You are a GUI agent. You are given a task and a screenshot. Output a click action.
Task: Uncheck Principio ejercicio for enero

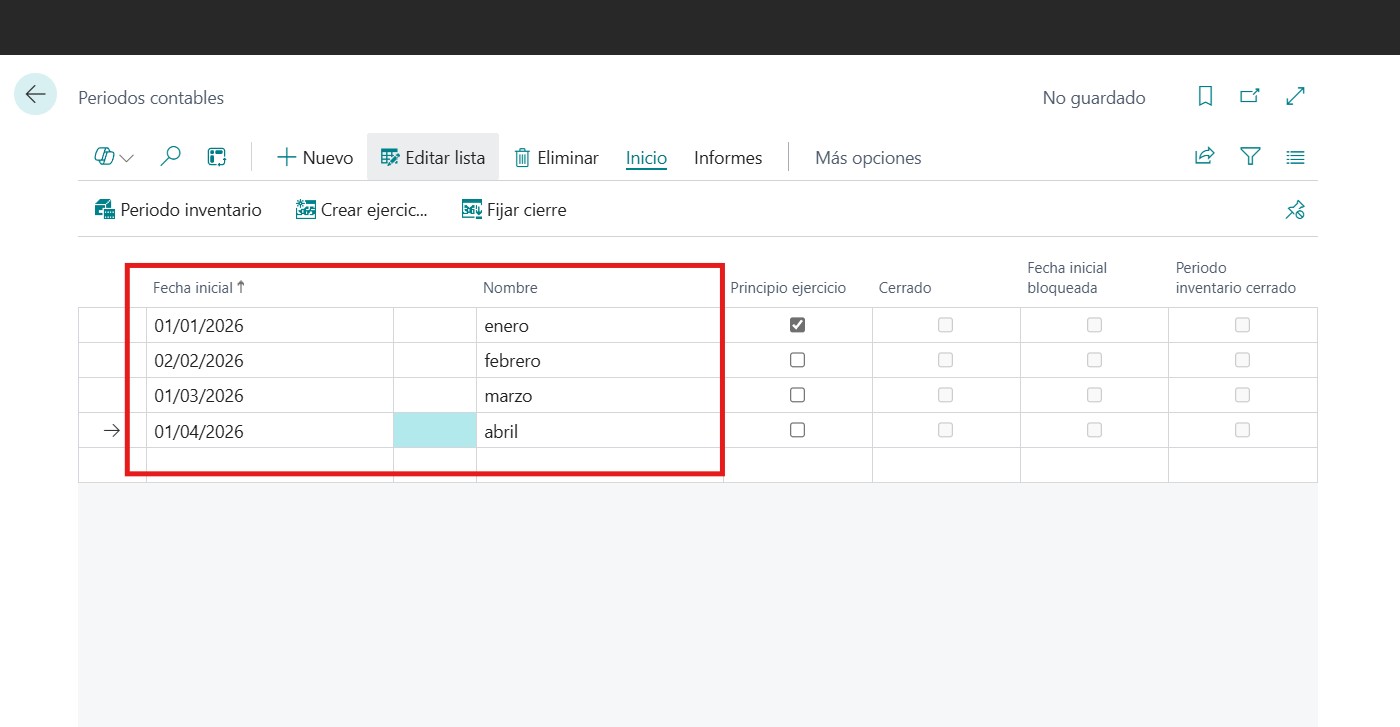[x=797, y=325]
